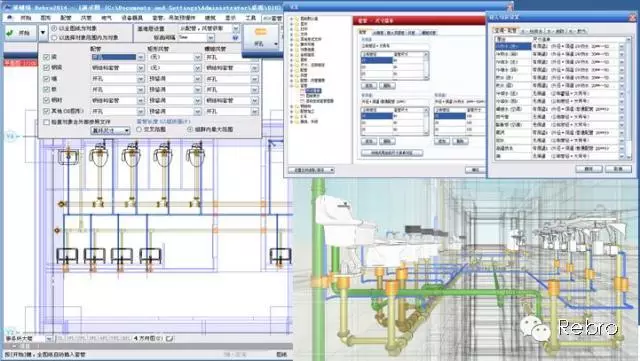Click the 确定 button in the initial settings dialog

[588, 169]
